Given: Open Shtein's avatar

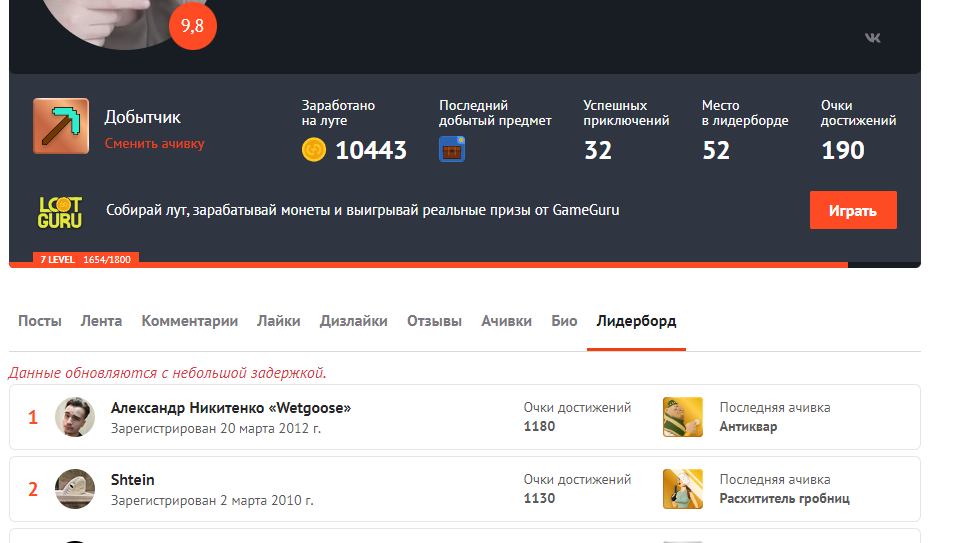Looking at the screenshot, I should (x=75, y=489).
